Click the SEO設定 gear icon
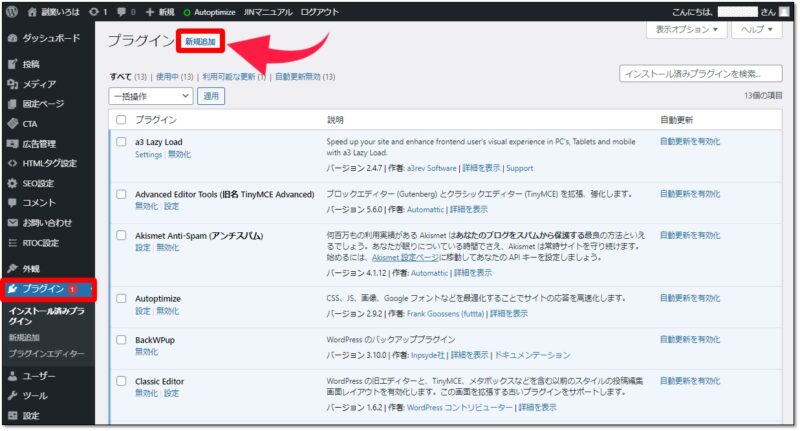This screenshot has height=431, width=800. pos(13,183)
